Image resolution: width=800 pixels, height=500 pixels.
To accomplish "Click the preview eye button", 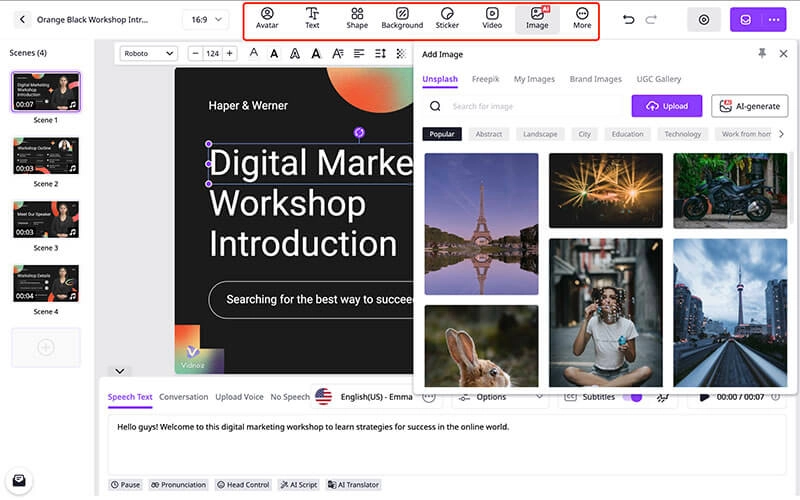I will point(704,19).
